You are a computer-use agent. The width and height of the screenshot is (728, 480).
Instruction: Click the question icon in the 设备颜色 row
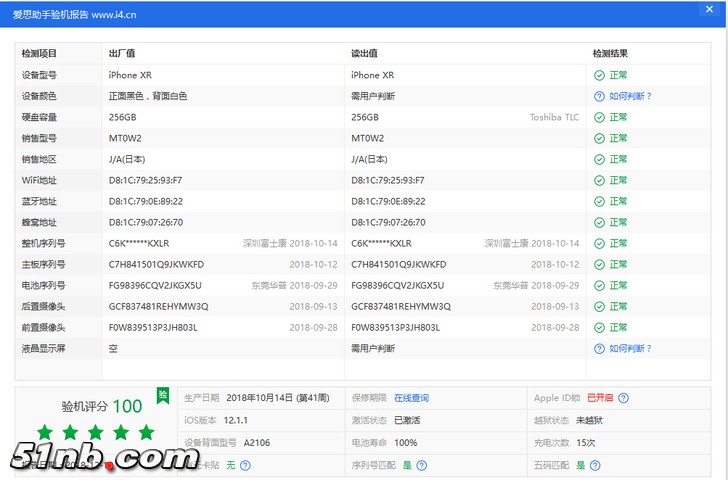[599, 96]
